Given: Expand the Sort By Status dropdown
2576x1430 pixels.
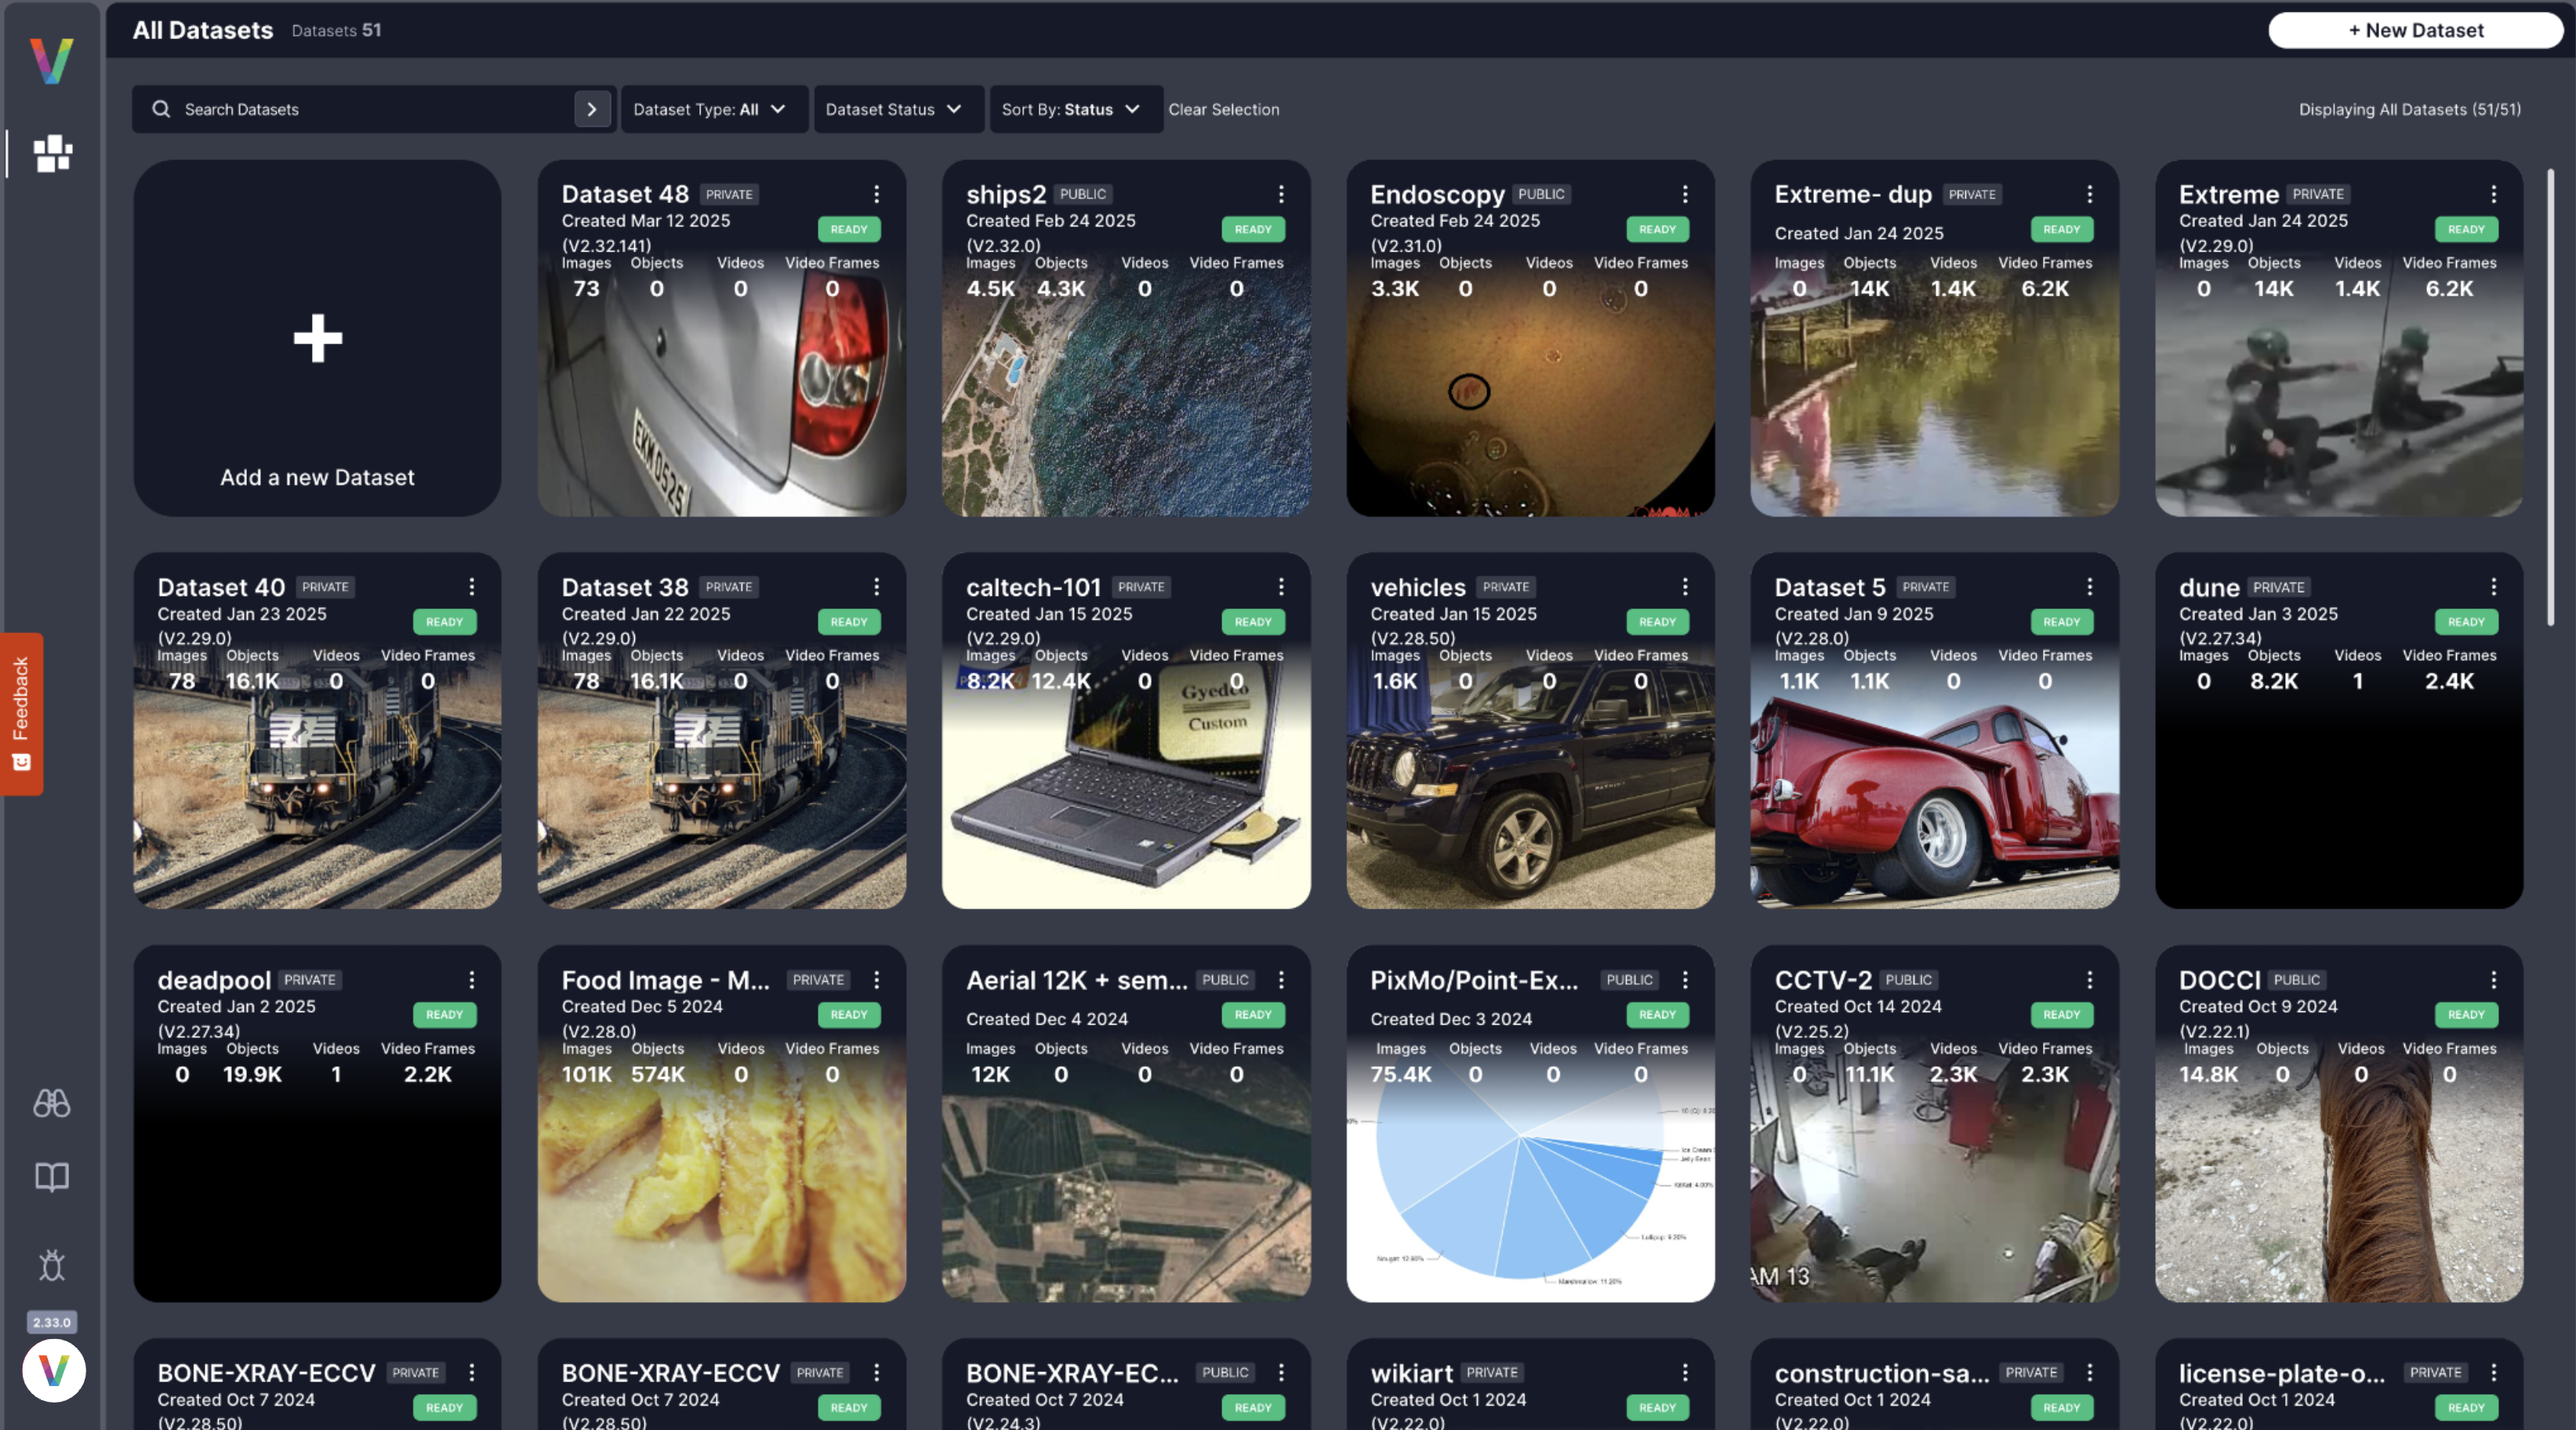Looking at the screenshot, I should click(x=1075, y=109).
